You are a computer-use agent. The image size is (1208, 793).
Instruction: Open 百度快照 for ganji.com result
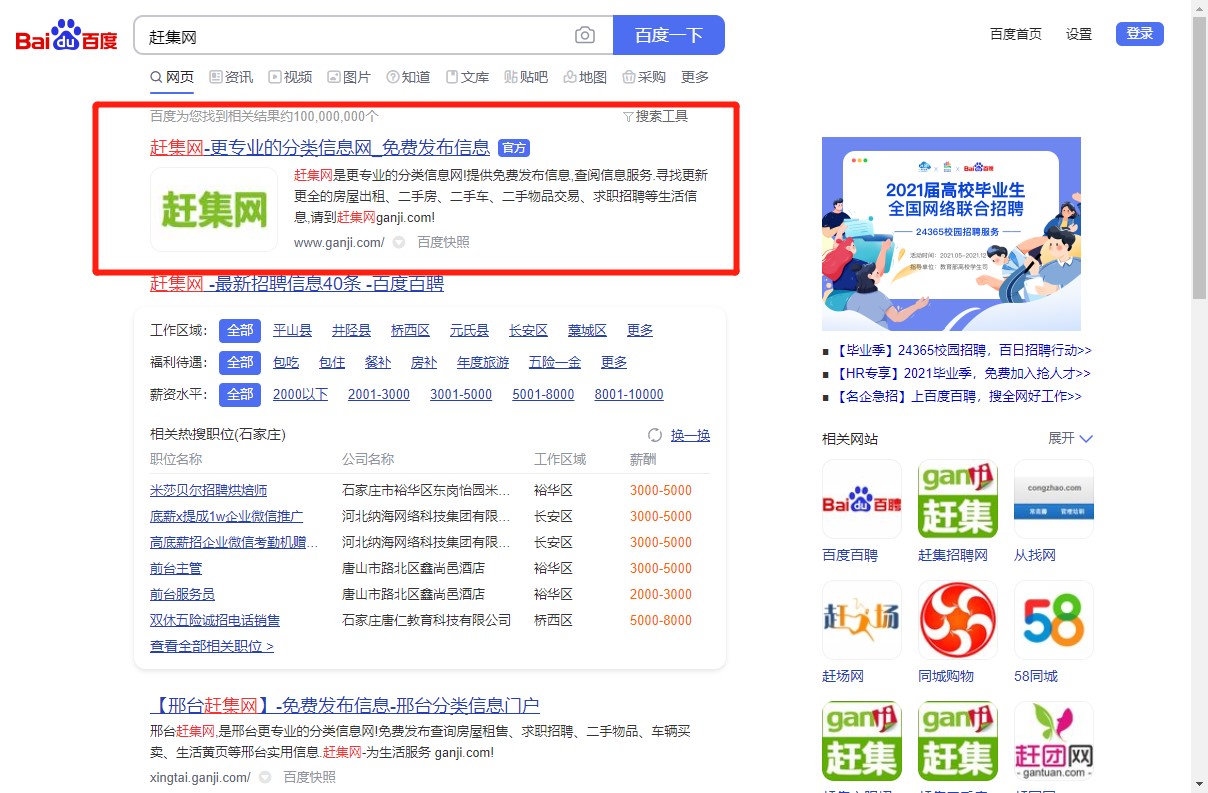point(443,242)
